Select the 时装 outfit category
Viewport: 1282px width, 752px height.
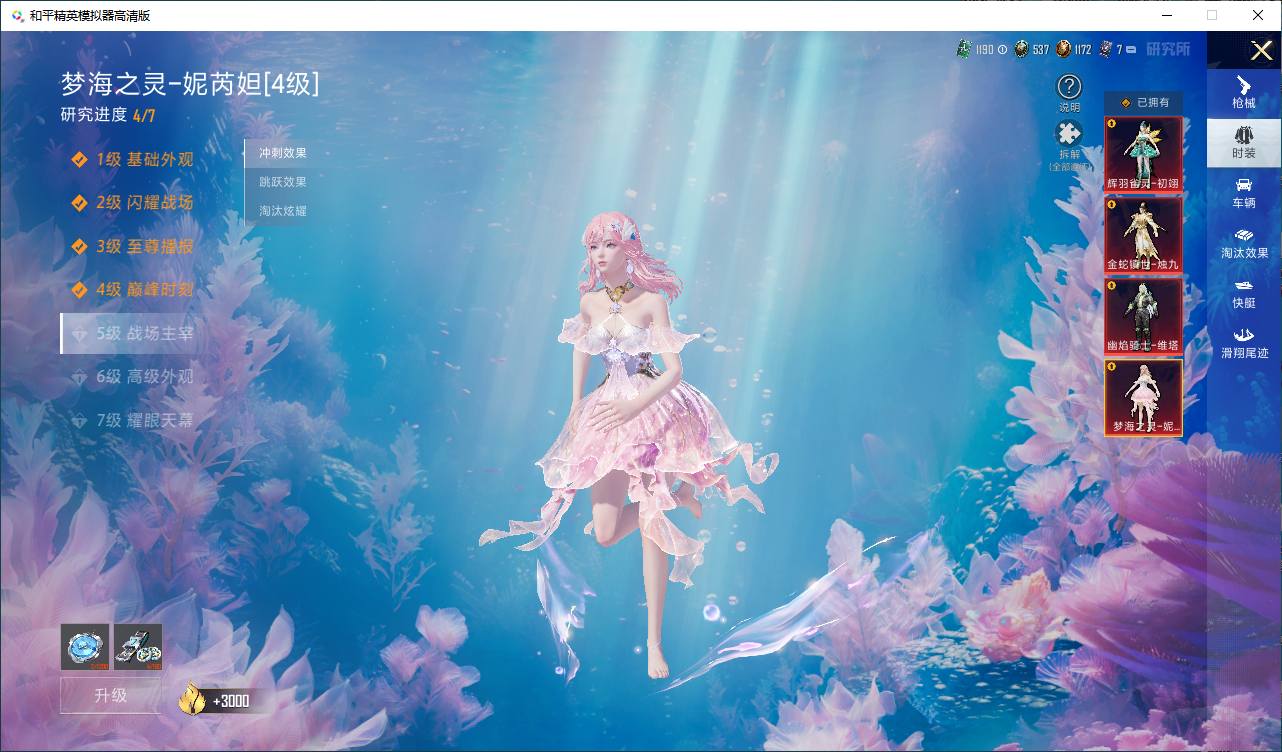click(1243, 143)
